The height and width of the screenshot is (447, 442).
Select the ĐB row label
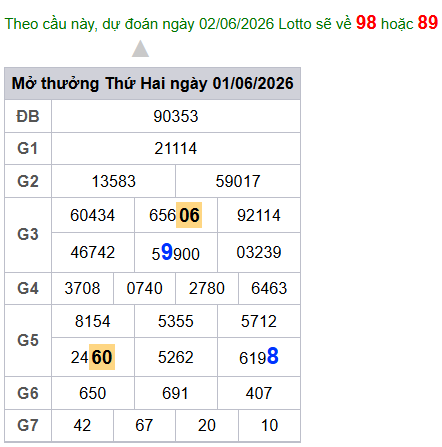(28, 117)
